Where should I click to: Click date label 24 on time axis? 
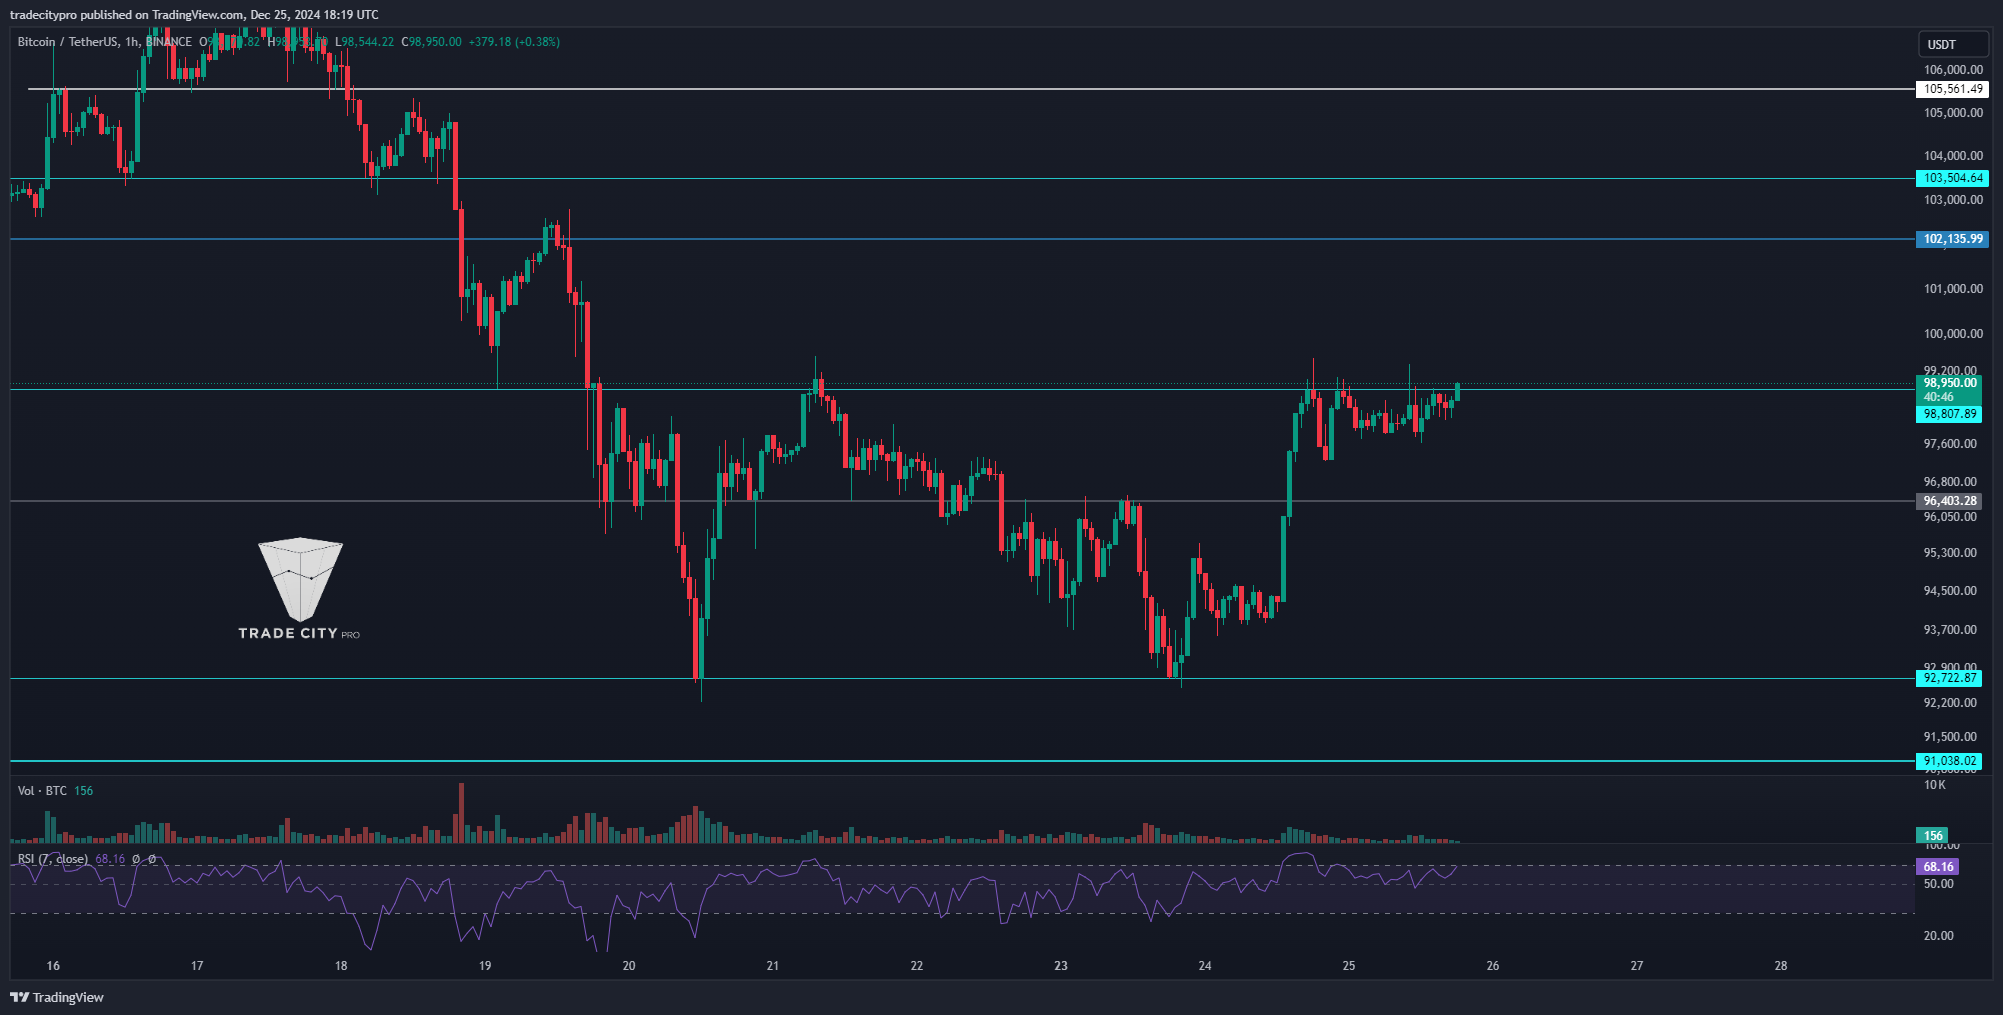pos(1205,966)
